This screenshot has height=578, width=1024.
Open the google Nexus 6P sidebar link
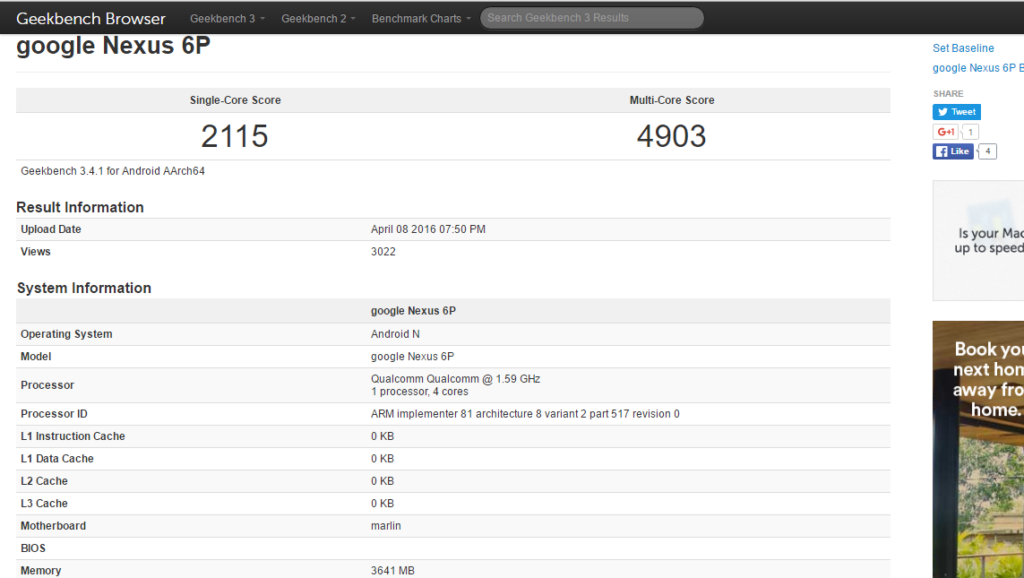tap(978, 68)
